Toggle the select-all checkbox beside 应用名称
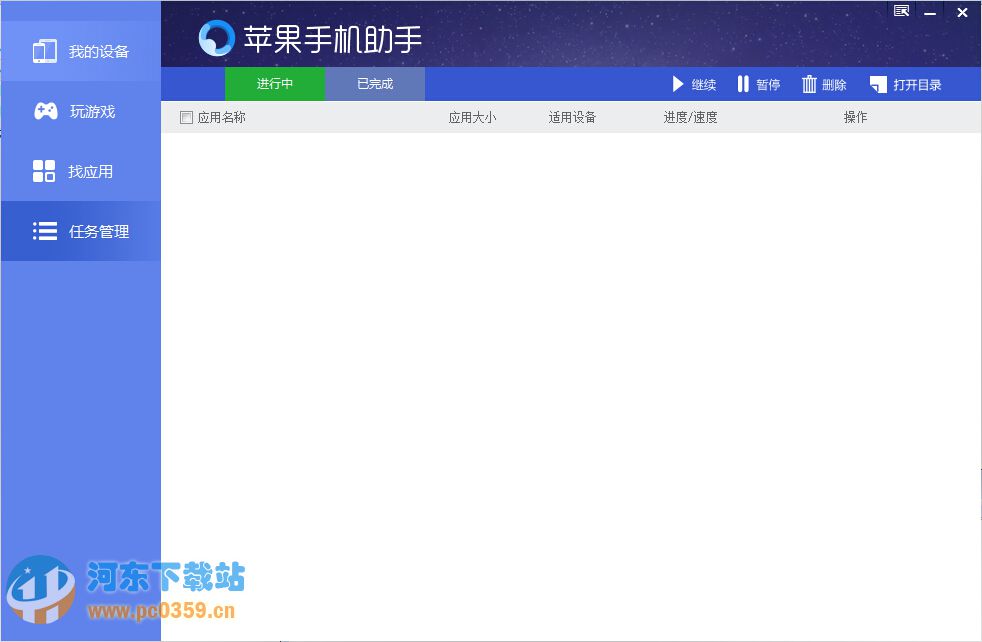The image size is (982, 642). pos(186,117)
